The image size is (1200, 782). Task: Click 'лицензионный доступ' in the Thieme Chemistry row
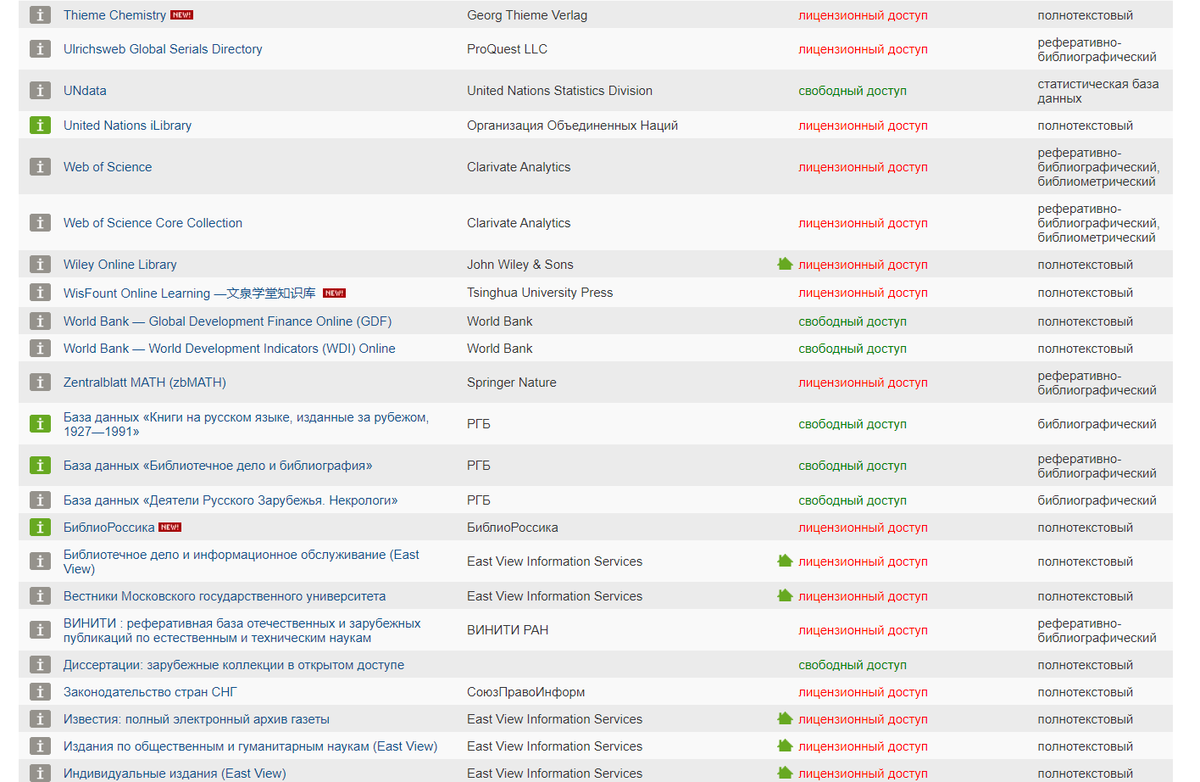pyautogui.click(x=863, y=15)
